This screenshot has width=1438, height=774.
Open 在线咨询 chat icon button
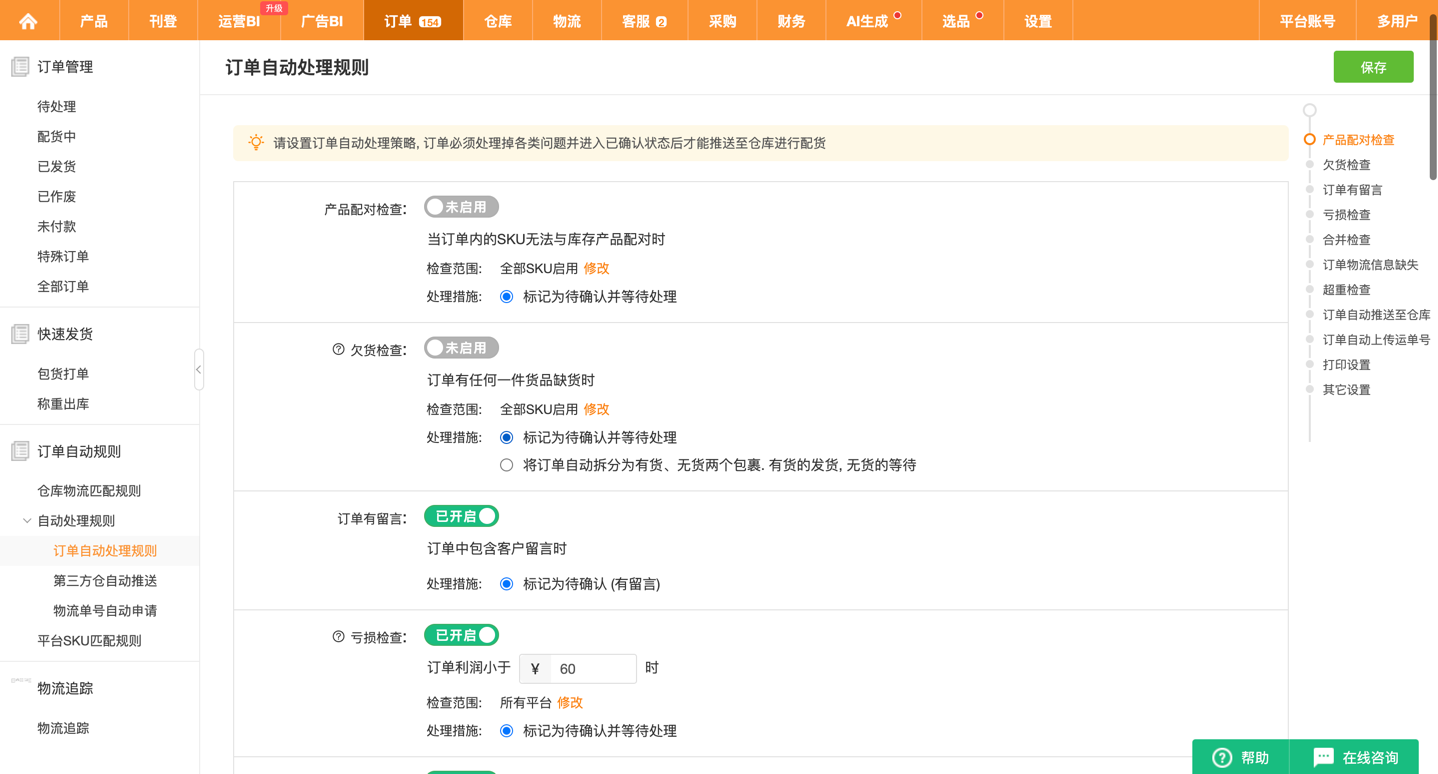pos(1323,758)
